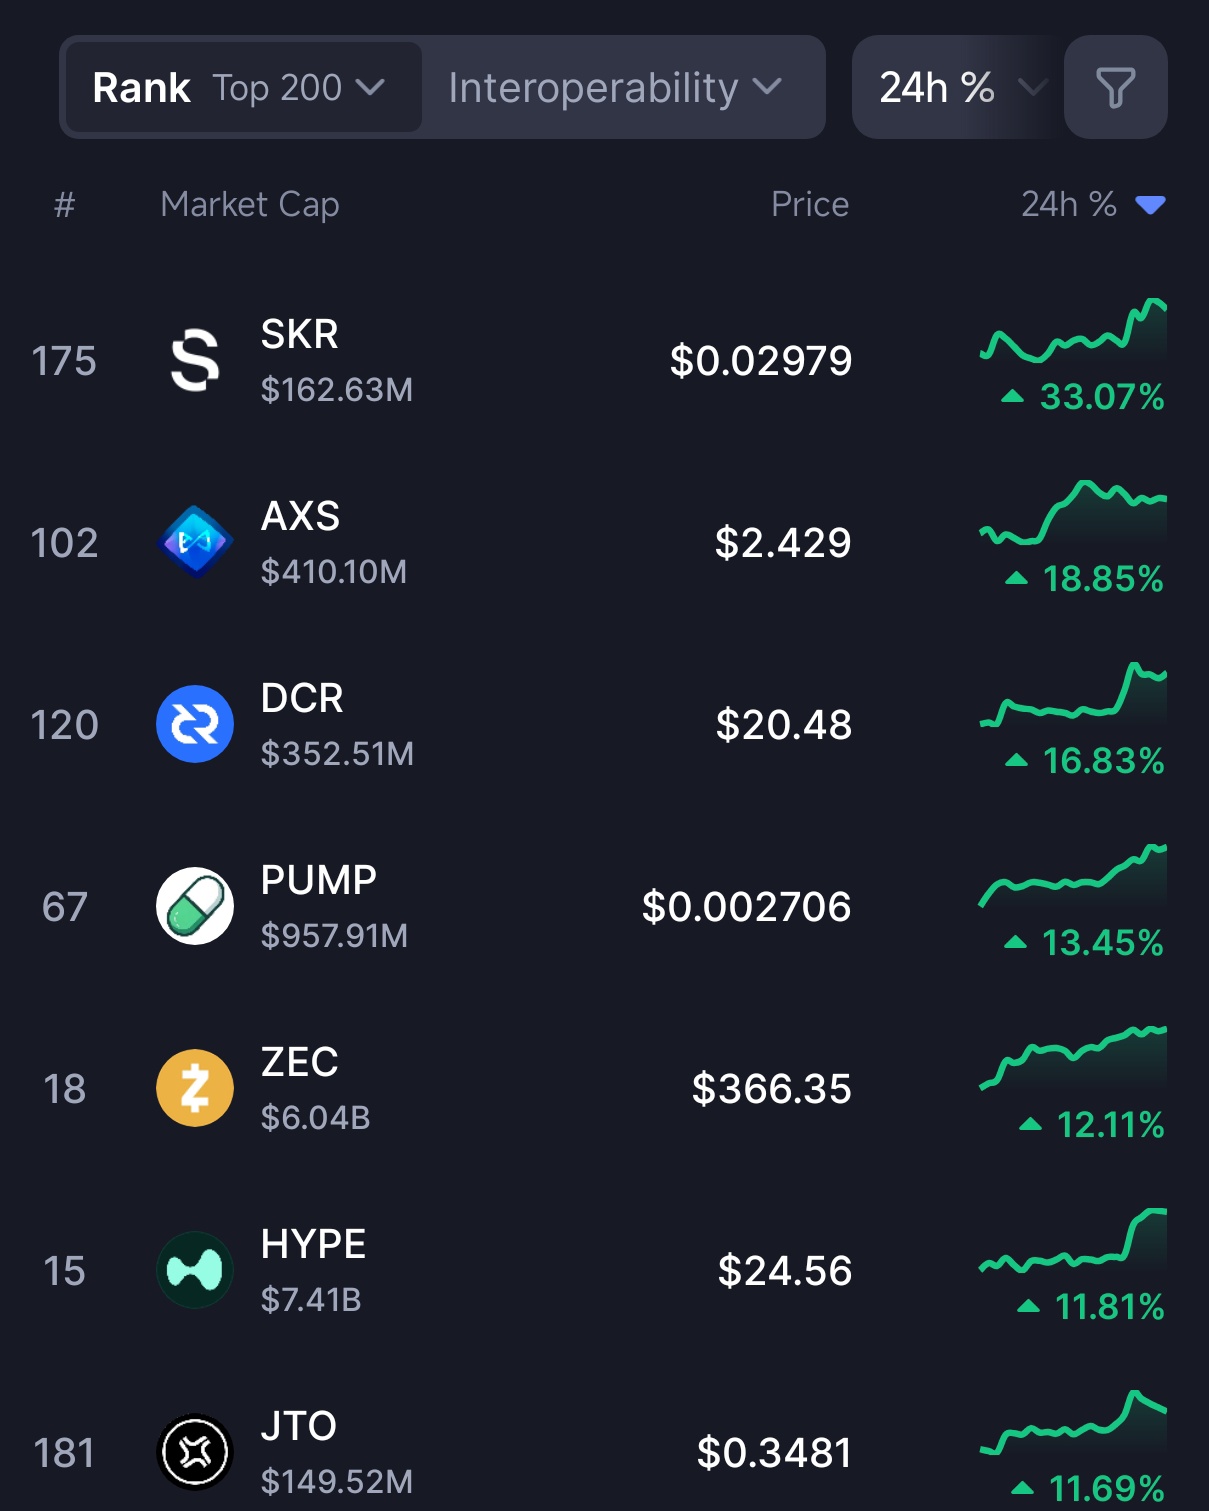Tap the SKR coin logo

tap(195, 360)
